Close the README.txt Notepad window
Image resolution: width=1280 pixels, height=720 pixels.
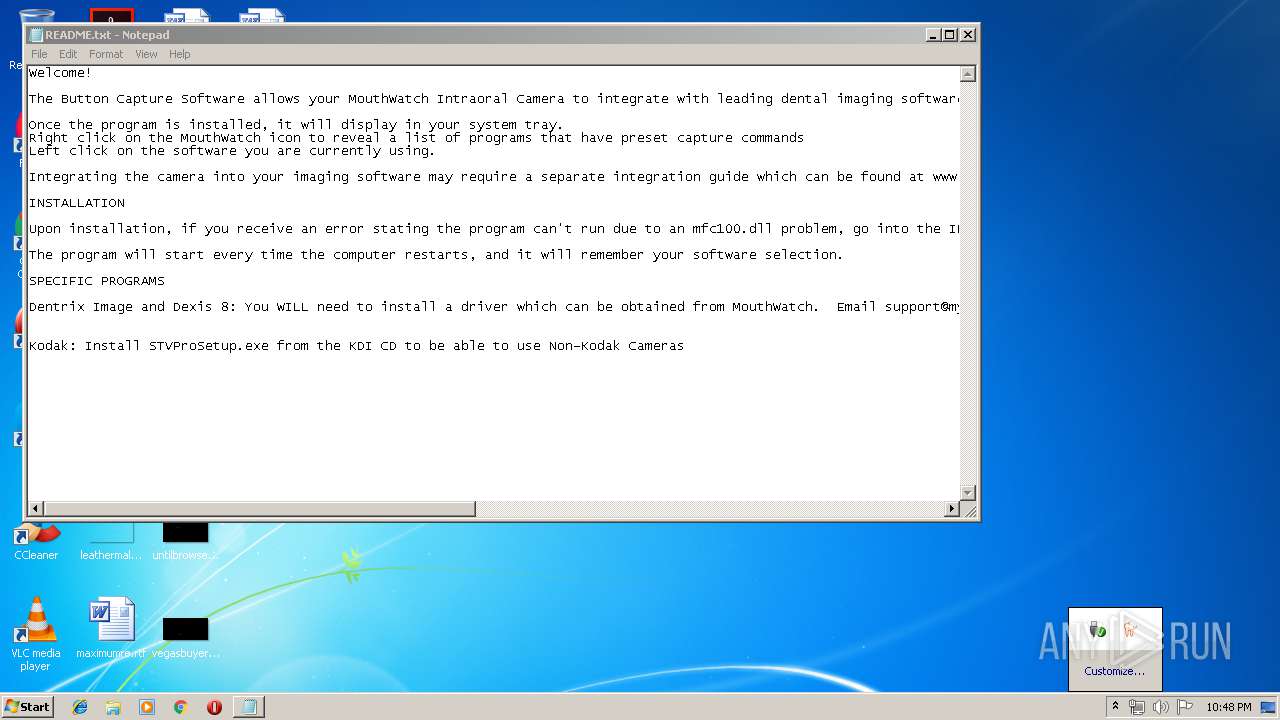pos(967,34)
